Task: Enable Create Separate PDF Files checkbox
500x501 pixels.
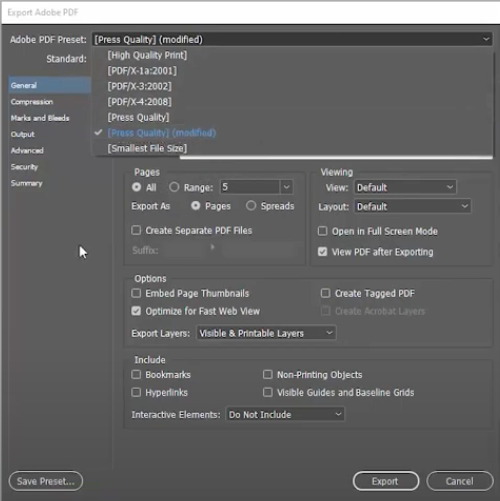Action: click(x=136, y=230)
